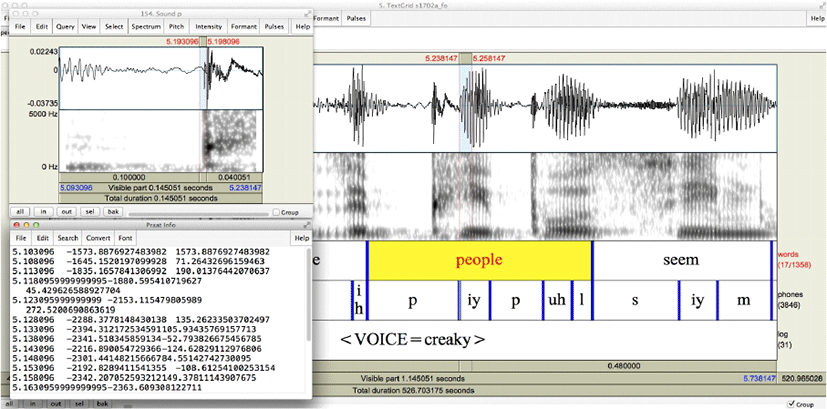827x409 pixels.
Task: Play the 0.040051 segment bar in Sound window
Action: [235, 178]
